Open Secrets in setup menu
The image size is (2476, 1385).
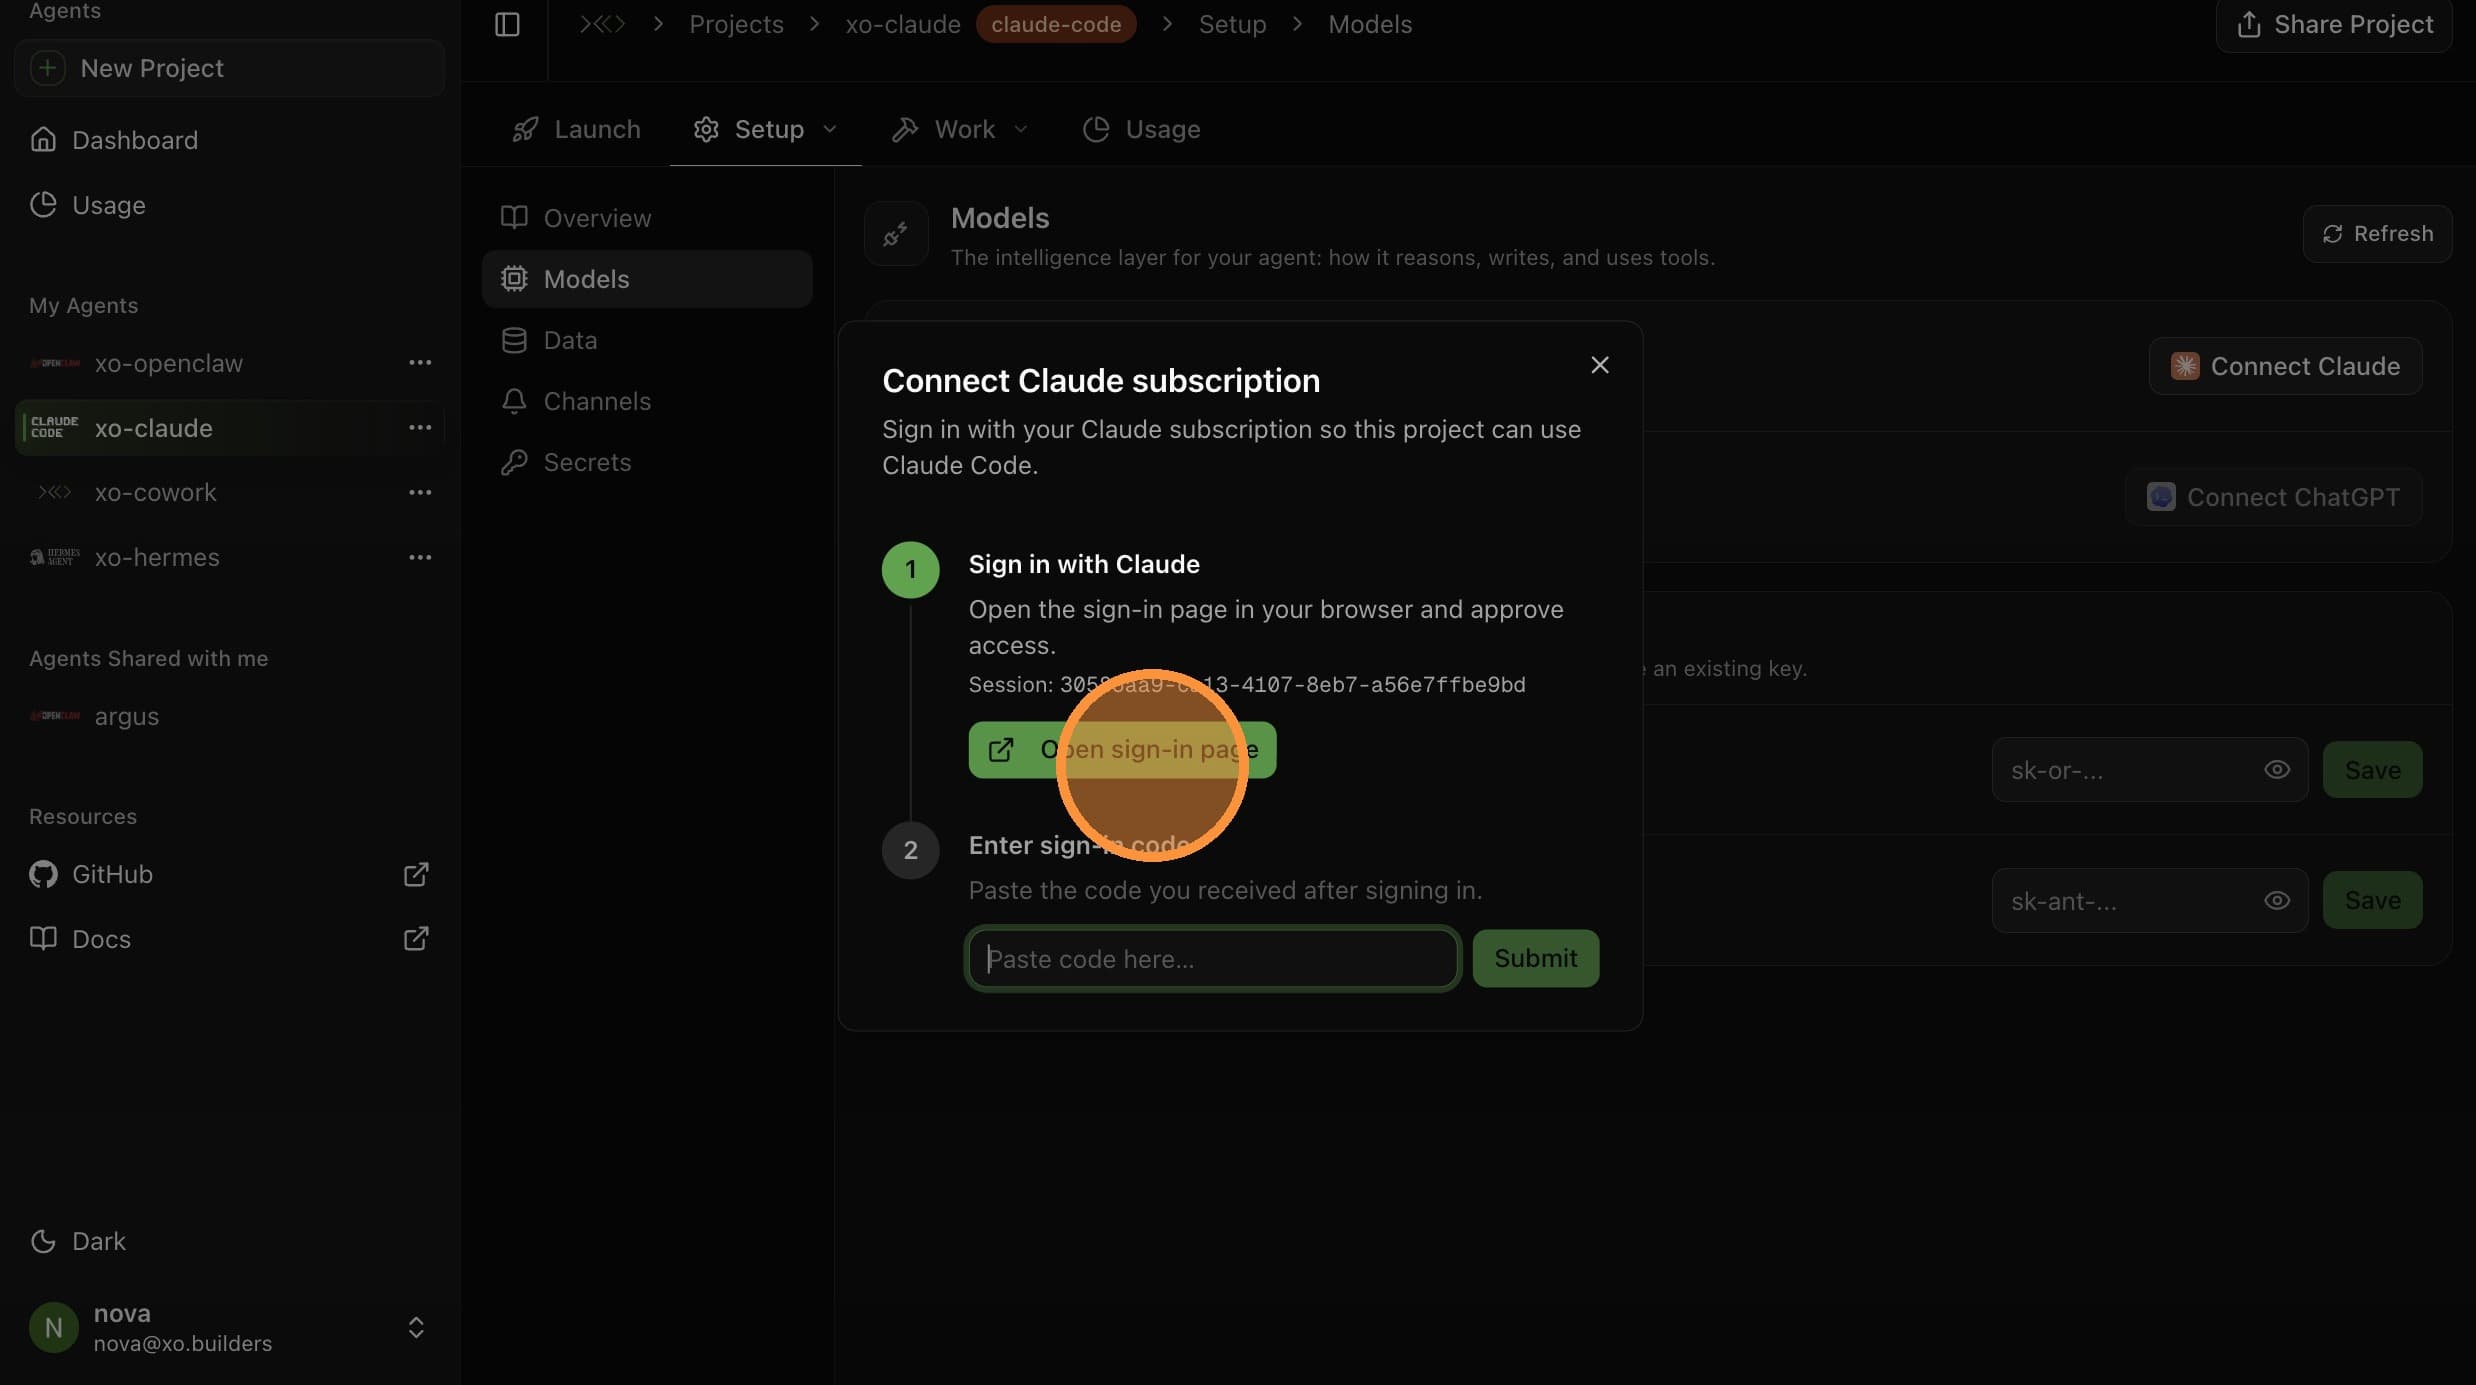(647, 462)
